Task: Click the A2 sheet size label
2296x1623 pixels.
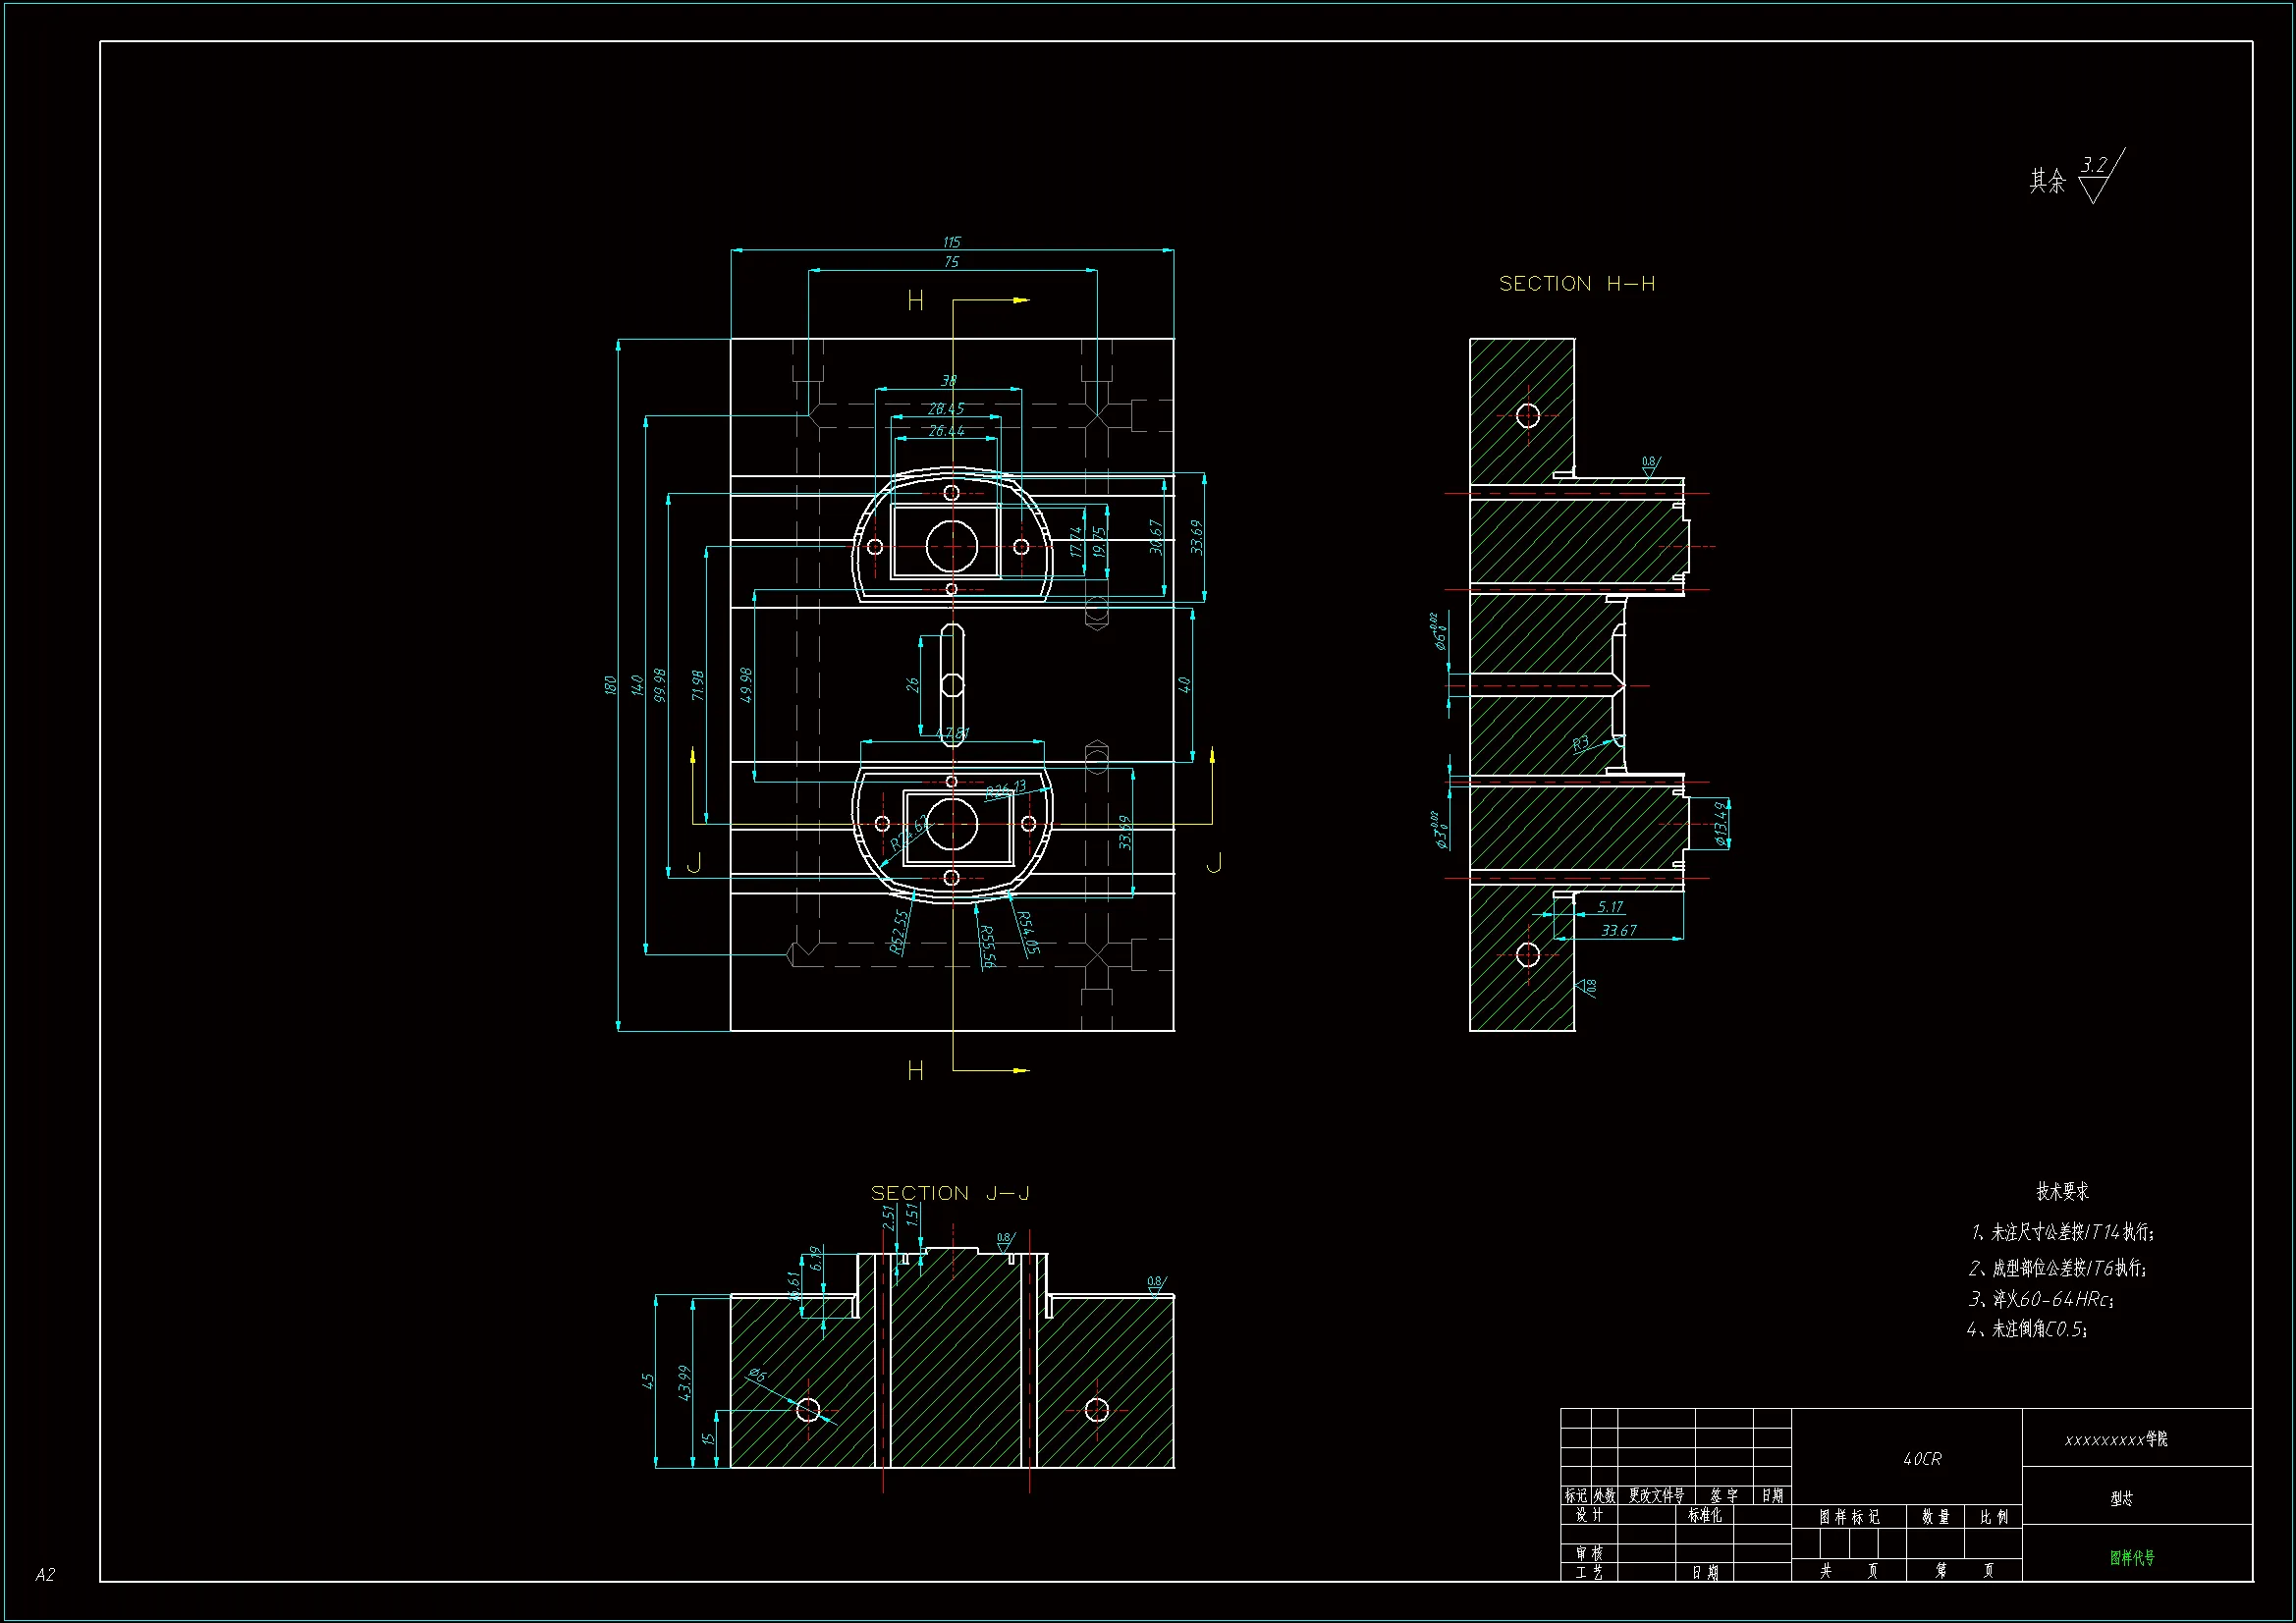Action: 45,1575
